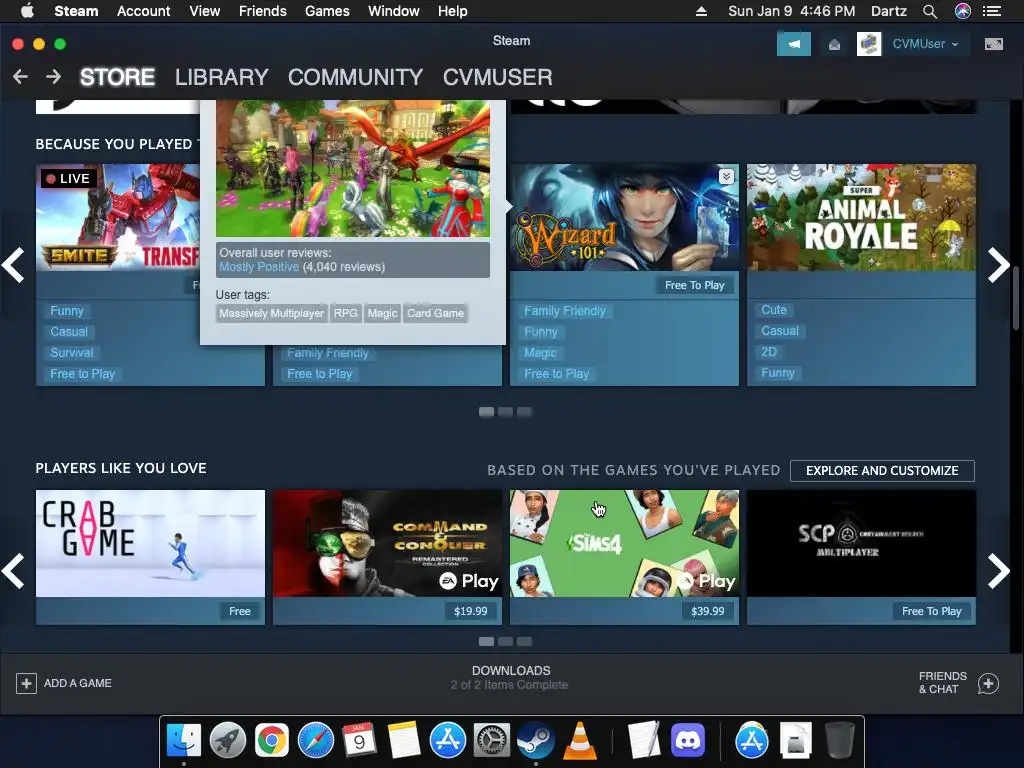
Task: Launch VLC from the dock
Action: click(x=580, y=740)
